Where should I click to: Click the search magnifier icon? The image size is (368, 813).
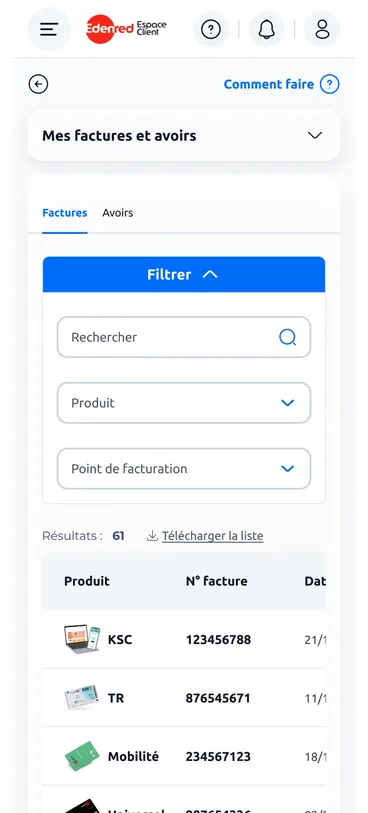(x=288, y=338)
